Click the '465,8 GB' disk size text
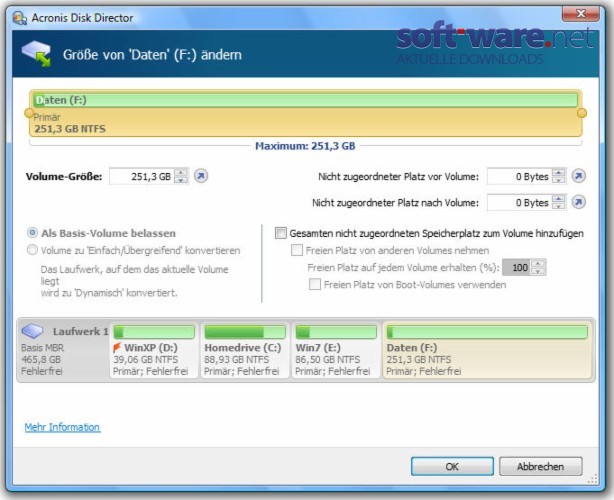Screen dimensions: 614x500 point(41,359)
